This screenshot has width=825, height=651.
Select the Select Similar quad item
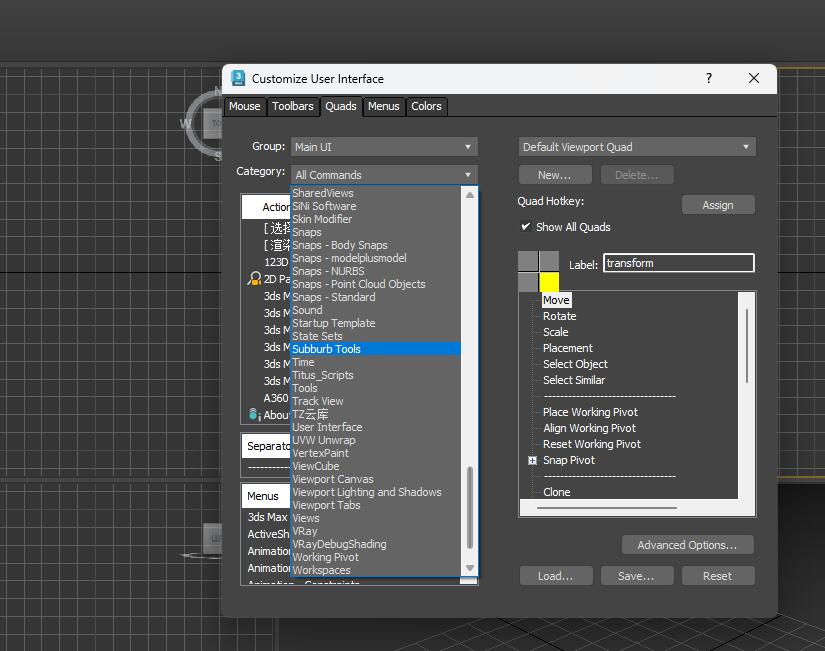[x=574, y=380]
